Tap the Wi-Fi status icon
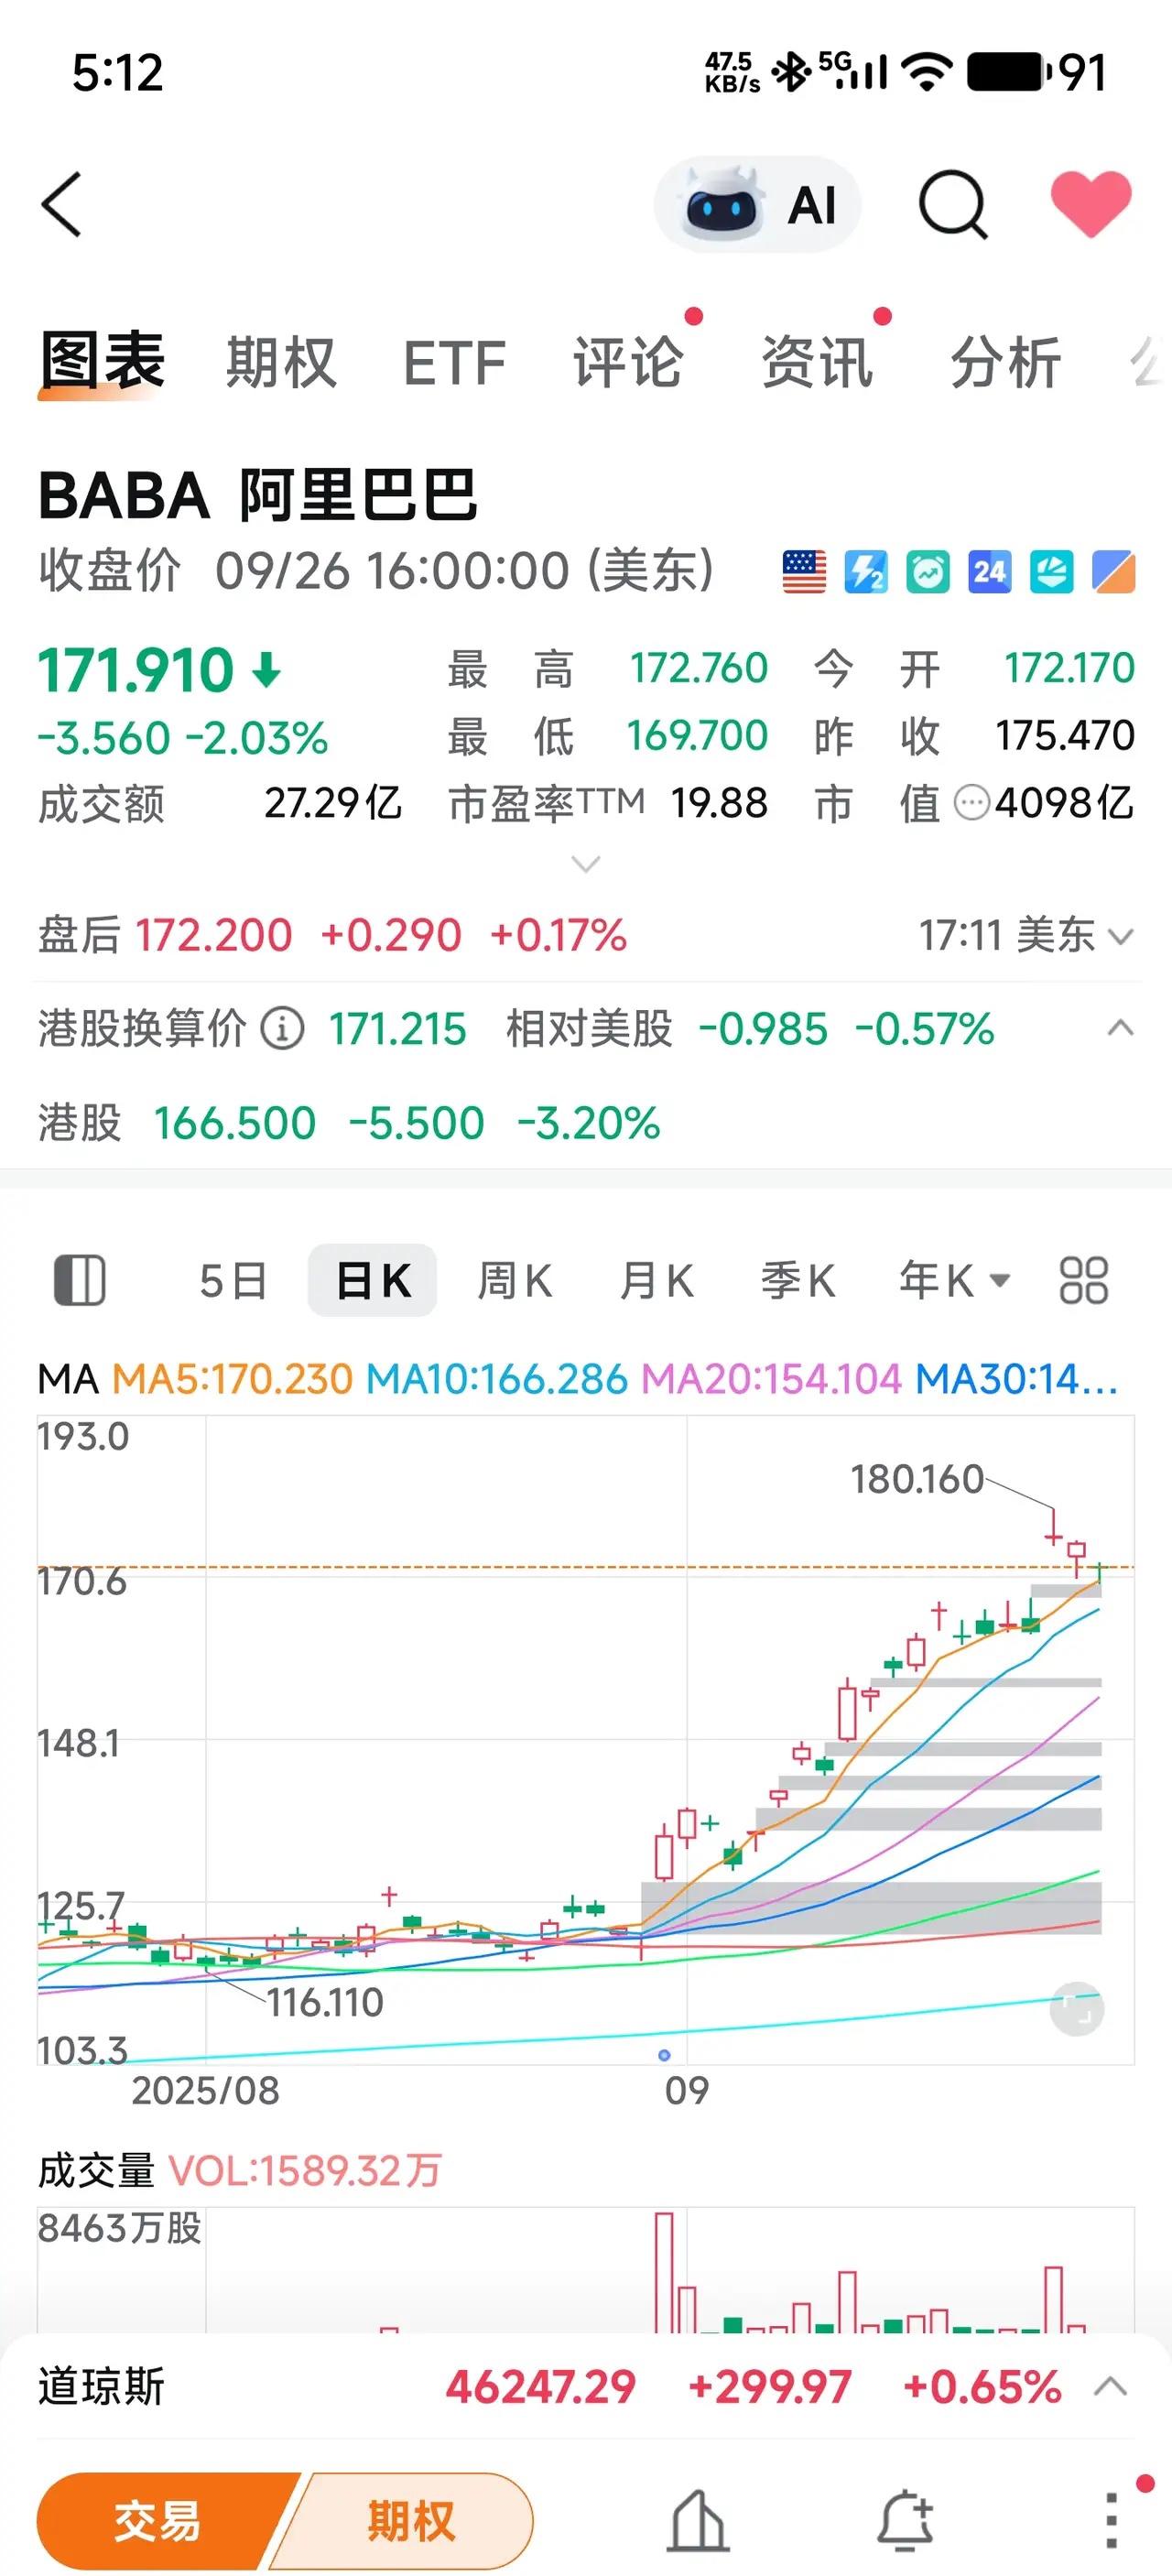Screen dimensions: 1172x2576 (x=927, y=72)
